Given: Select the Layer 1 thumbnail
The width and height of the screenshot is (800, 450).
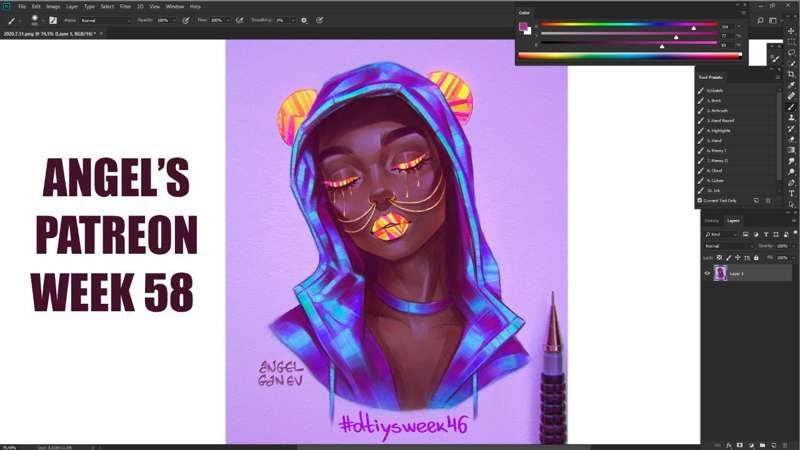Looking at the screenshot, I should 720,273.
